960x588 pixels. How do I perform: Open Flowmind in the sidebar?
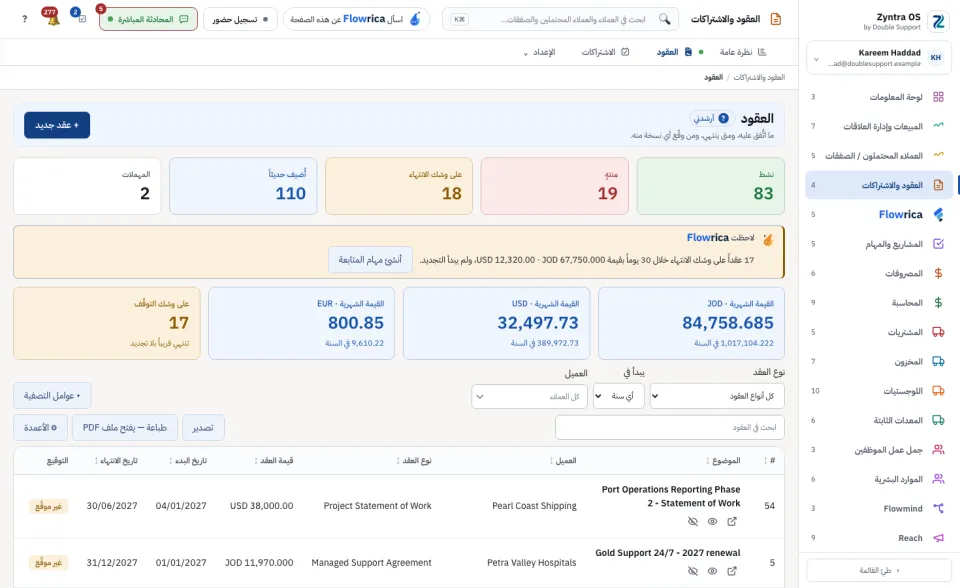click(x=879, y=508)
